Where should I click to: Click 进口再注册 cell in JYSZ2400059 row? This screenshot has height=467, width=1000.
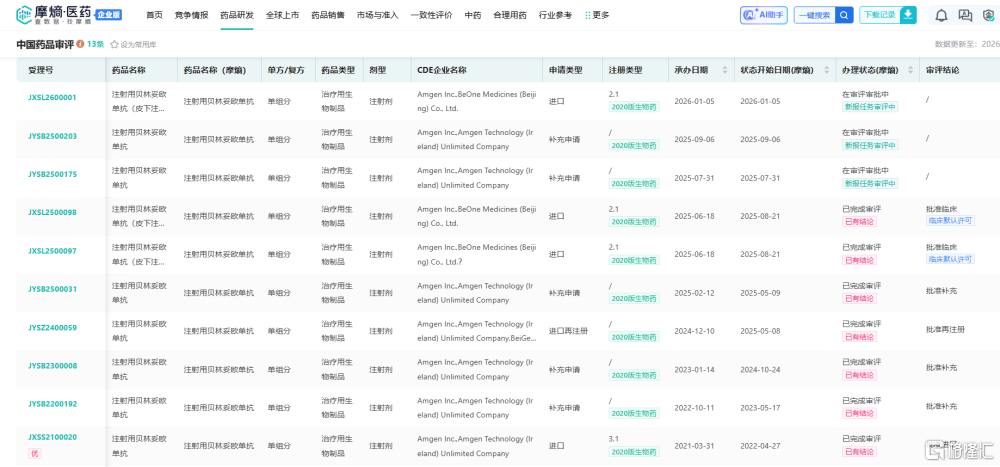tap(568, 330)
